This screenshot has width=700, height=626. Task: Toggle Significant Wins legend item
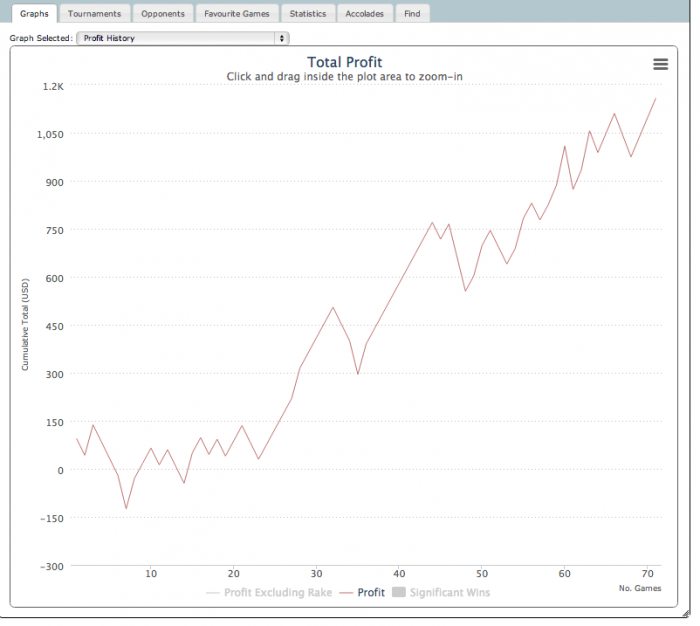point(441,593)
